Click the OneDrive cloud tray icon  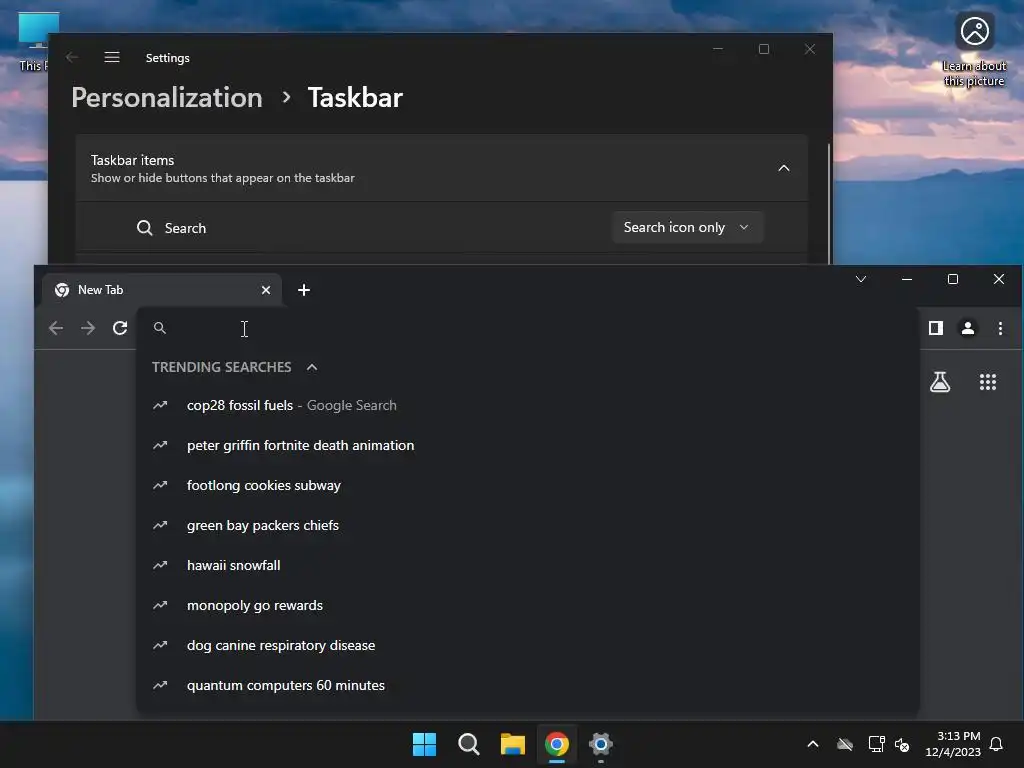point(845,744)
